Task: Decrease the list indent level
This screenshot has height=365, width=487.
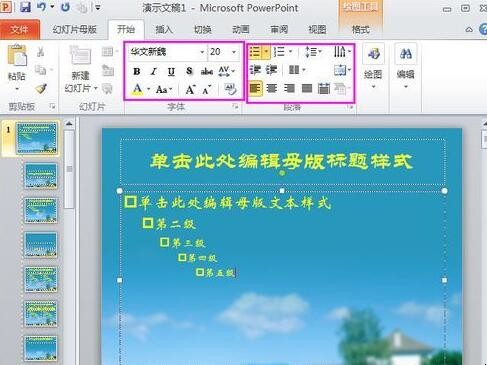Action: pos(255,70)
